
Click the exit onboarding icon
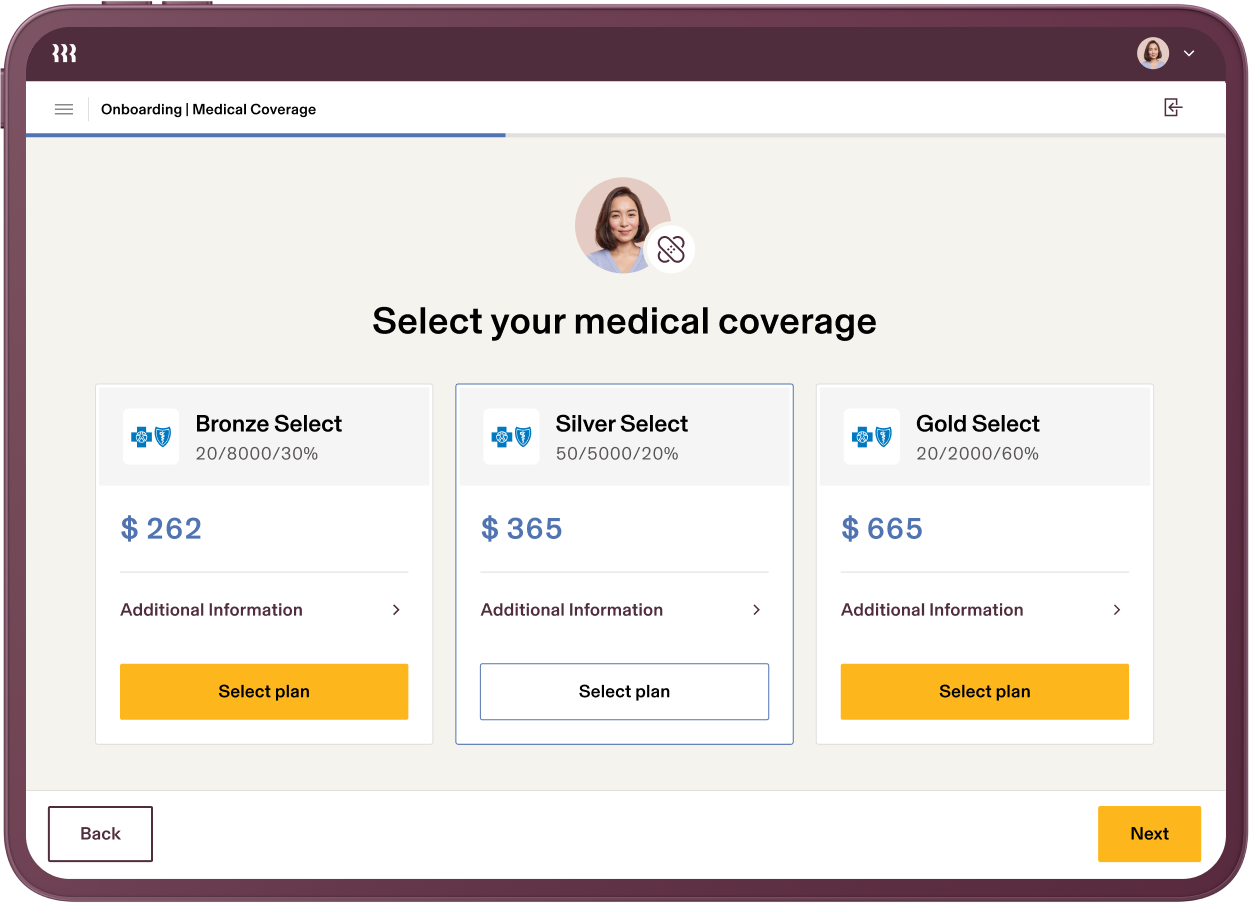coord(1173,108)
